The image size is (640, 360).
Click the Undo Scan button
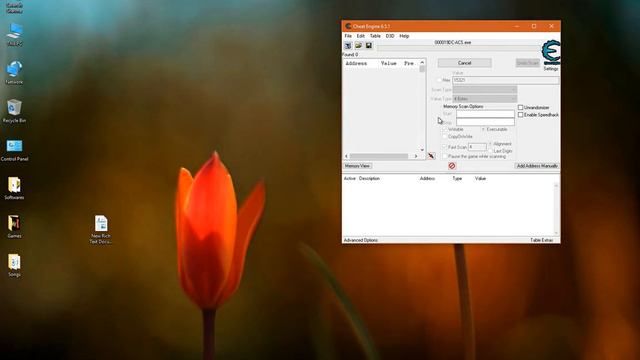pos(528,63)
